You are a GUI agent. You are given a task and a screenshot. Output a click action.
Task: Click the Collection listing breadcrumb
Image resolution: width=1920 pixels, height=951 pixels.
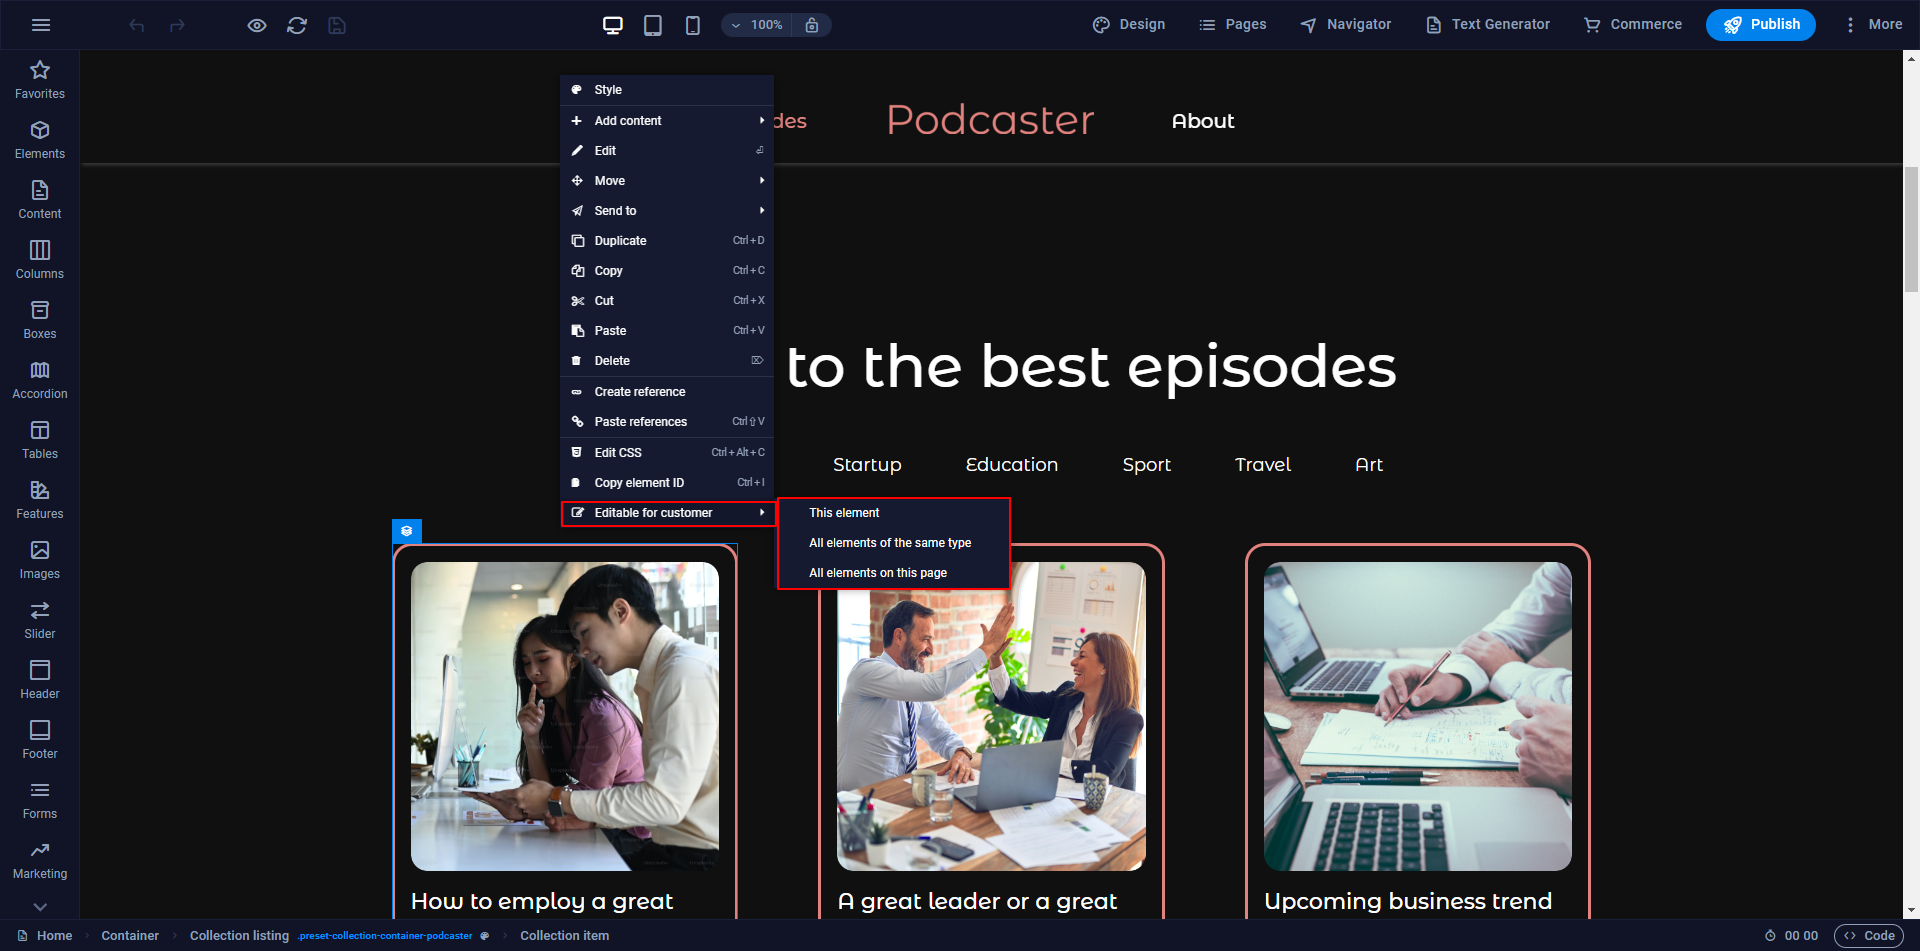coord(239,936)
